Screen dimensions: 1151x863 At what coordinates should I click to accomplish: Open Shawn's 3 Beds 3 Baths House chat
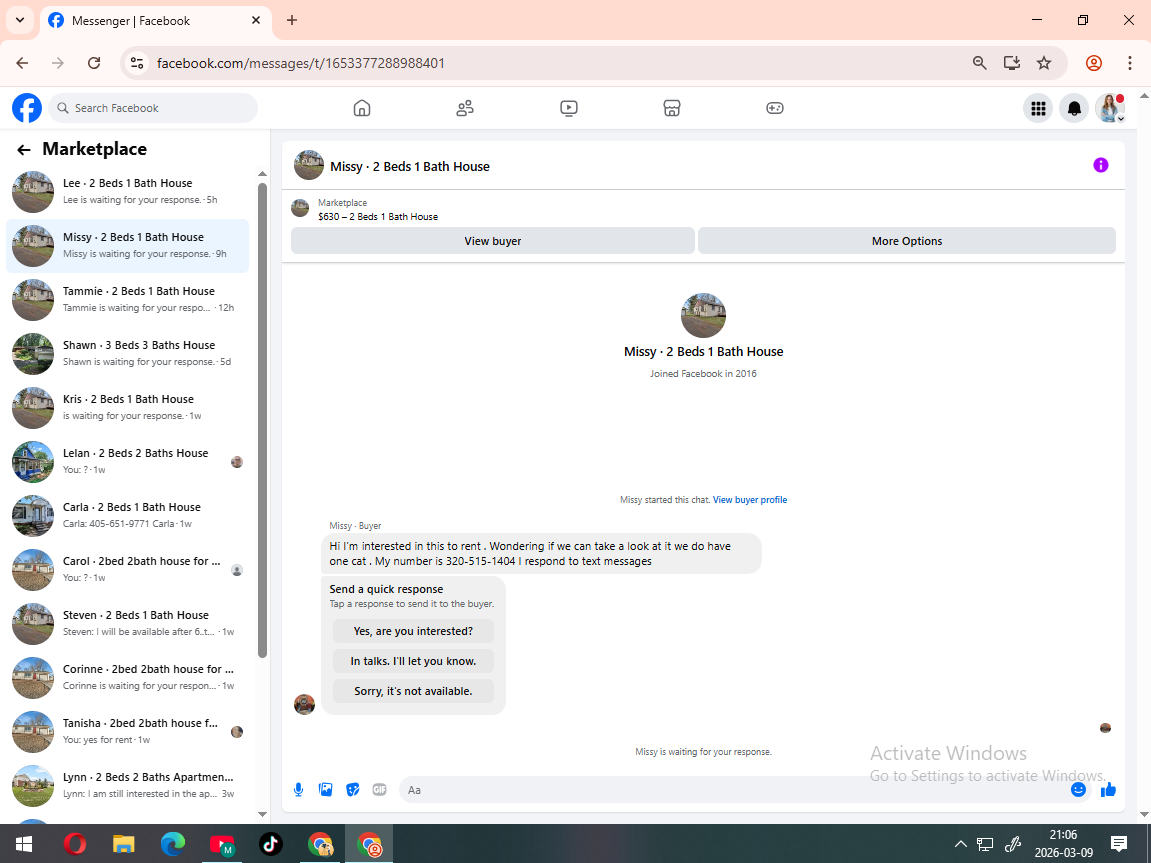tap(128, 354)
